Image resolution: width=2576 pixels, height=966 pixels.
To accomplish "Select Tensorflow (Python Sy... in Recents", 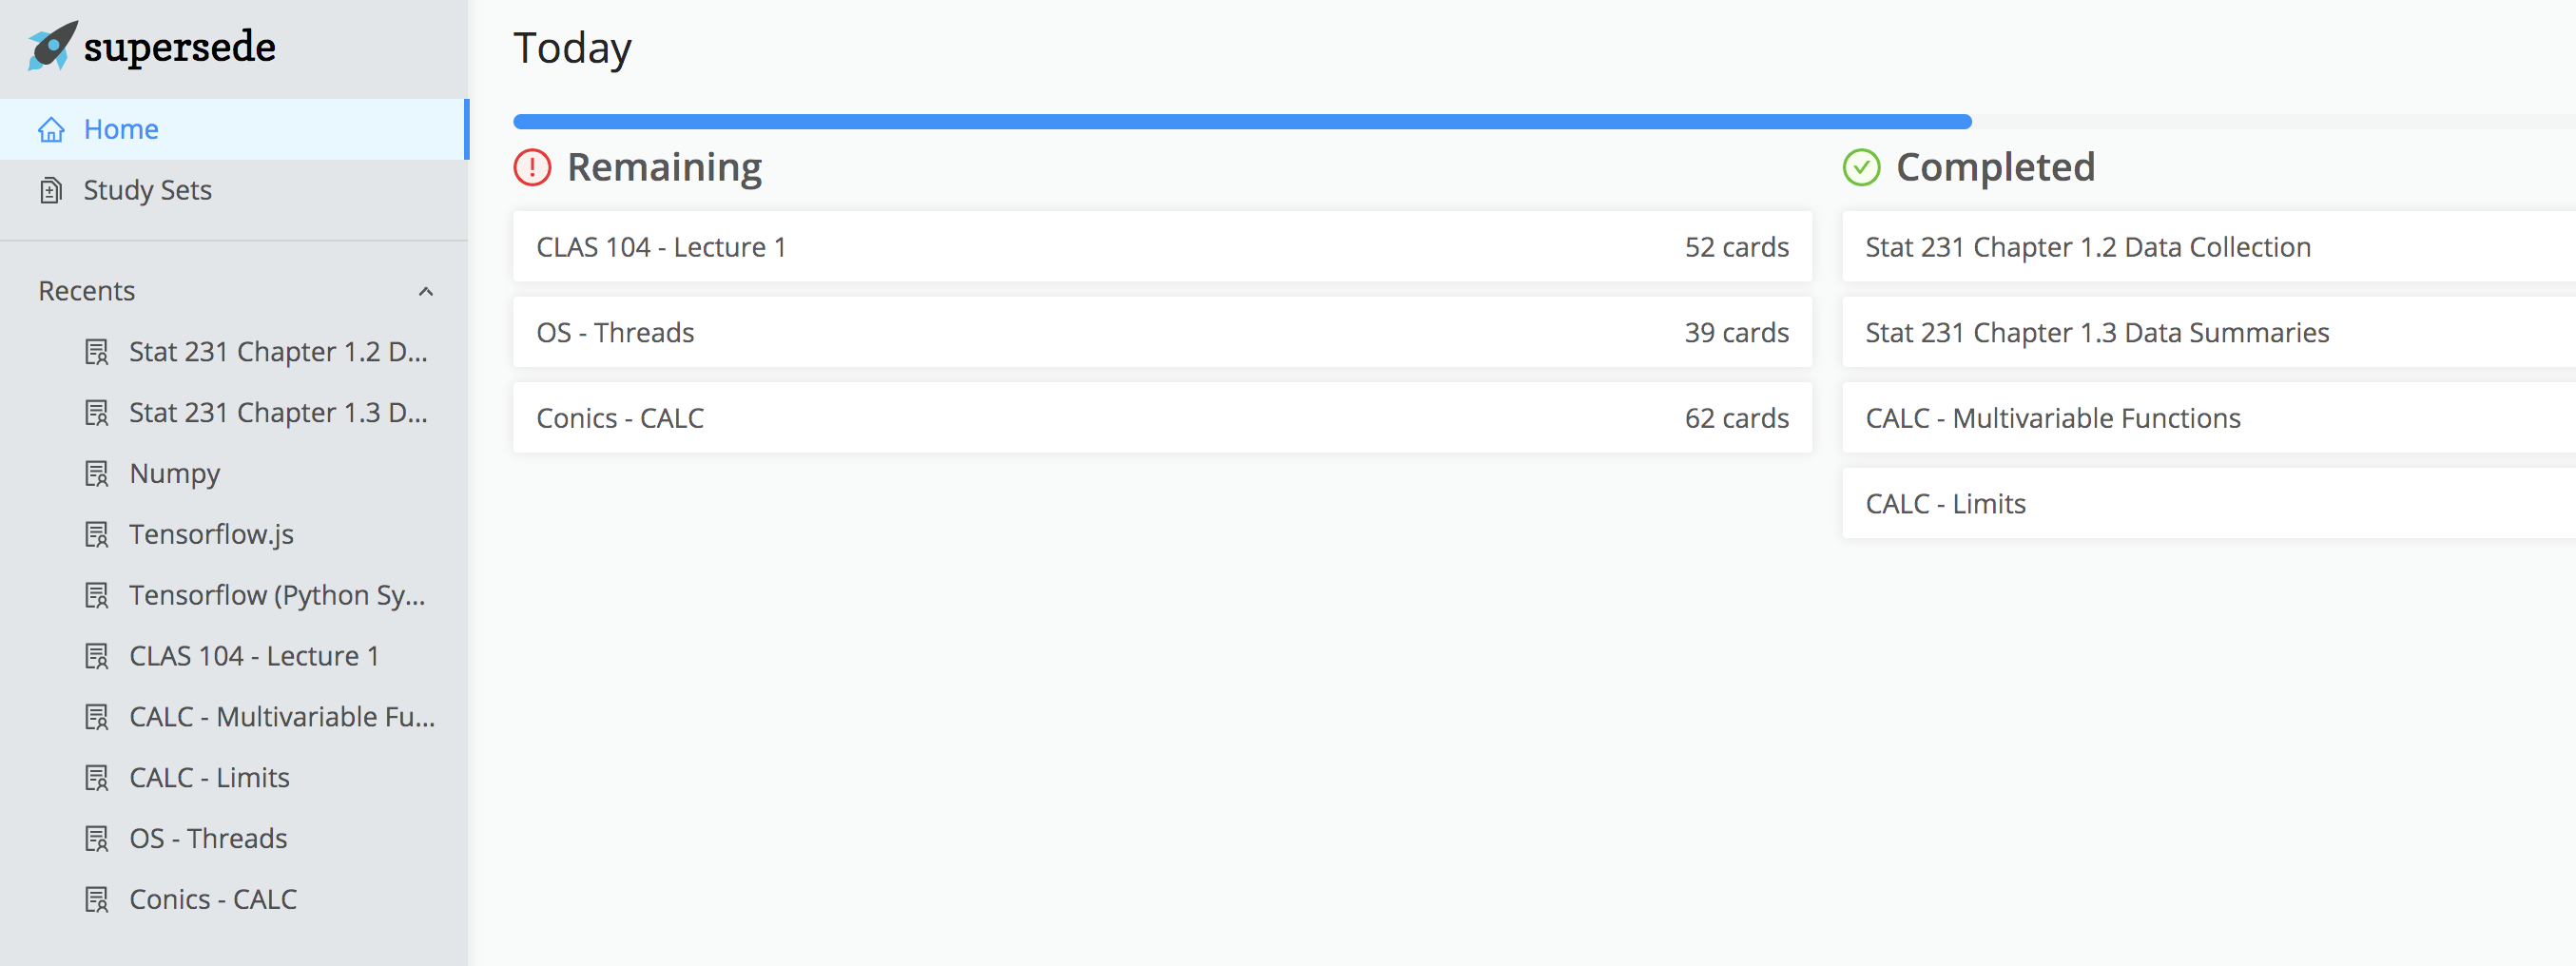I will coord(277,595).
